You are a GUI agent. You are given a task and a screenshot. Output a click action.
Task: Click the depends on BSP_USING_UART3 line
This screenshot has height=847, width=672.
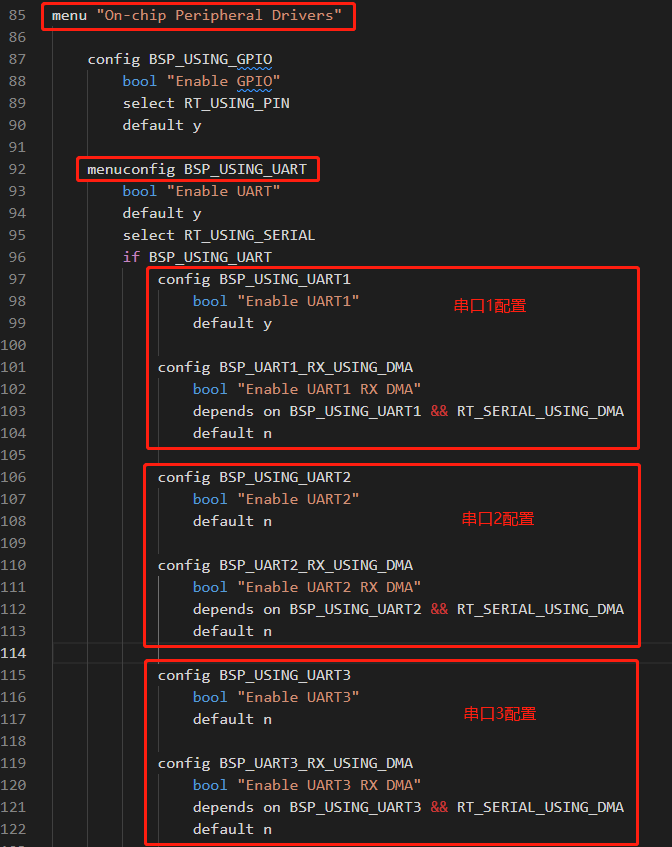pyautogui.click(x=408, y=808)
